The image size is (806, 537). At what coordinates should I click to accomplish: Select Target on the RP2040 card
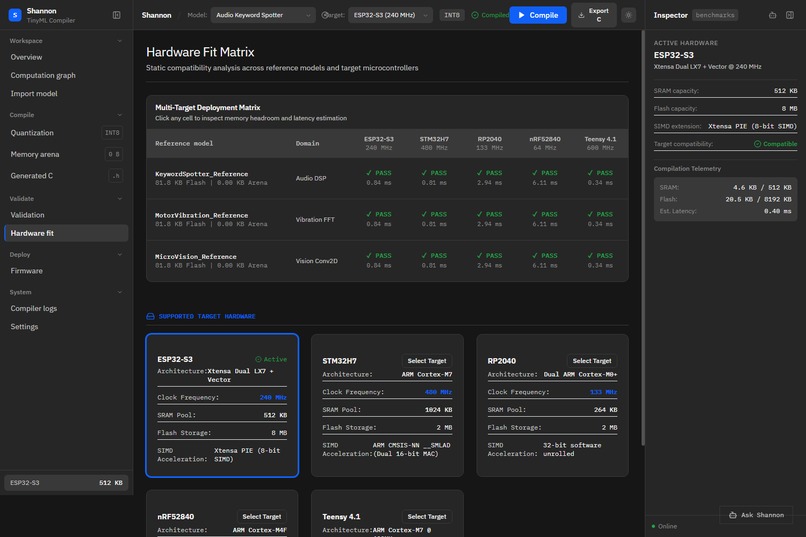pyautogui.click(x=592, y=361)
